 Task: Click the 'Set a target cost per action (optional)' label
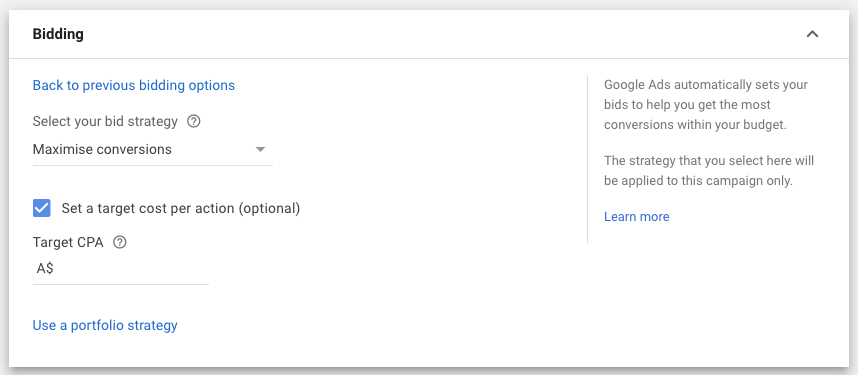tap(181, 208)
